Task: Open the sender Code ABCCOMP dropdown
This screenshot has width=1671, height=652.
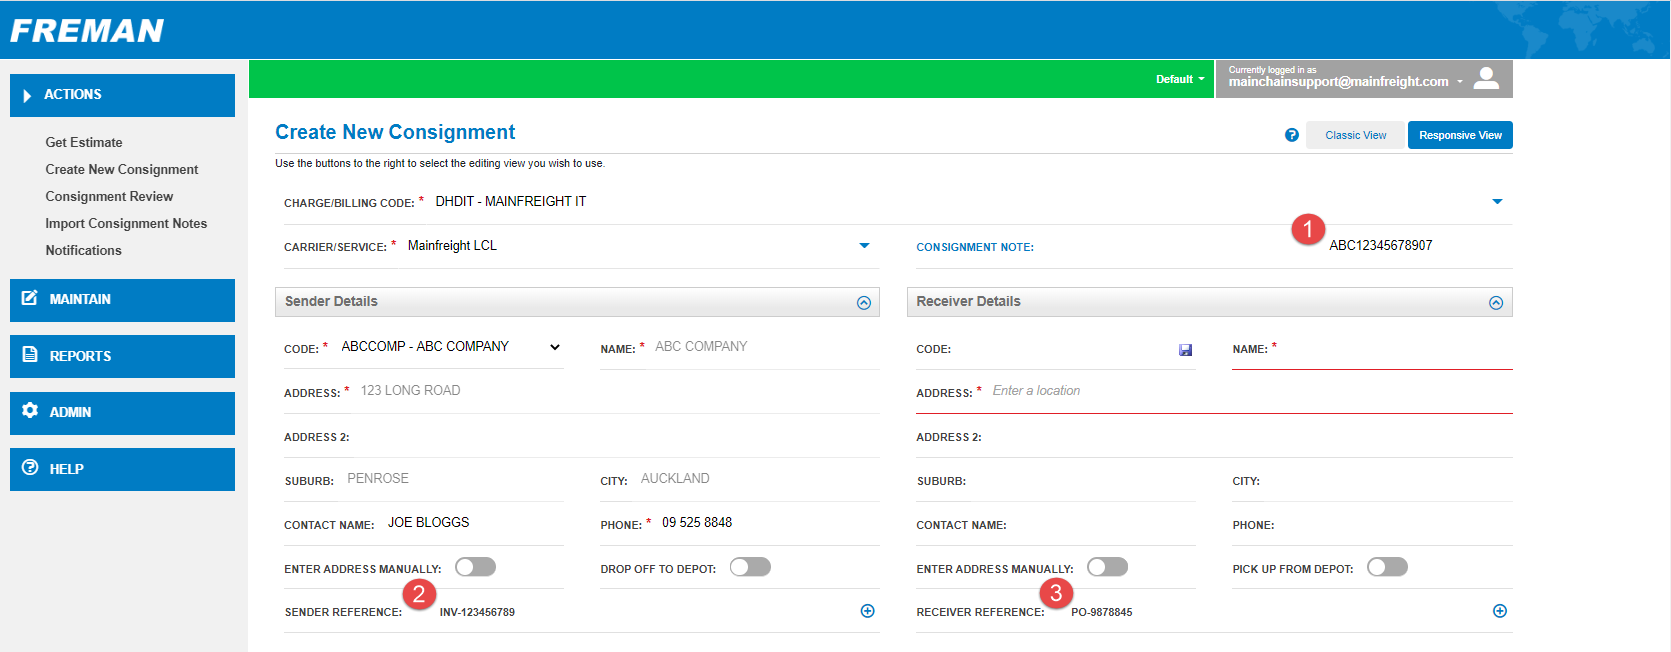Action: (x=450, y=347)
